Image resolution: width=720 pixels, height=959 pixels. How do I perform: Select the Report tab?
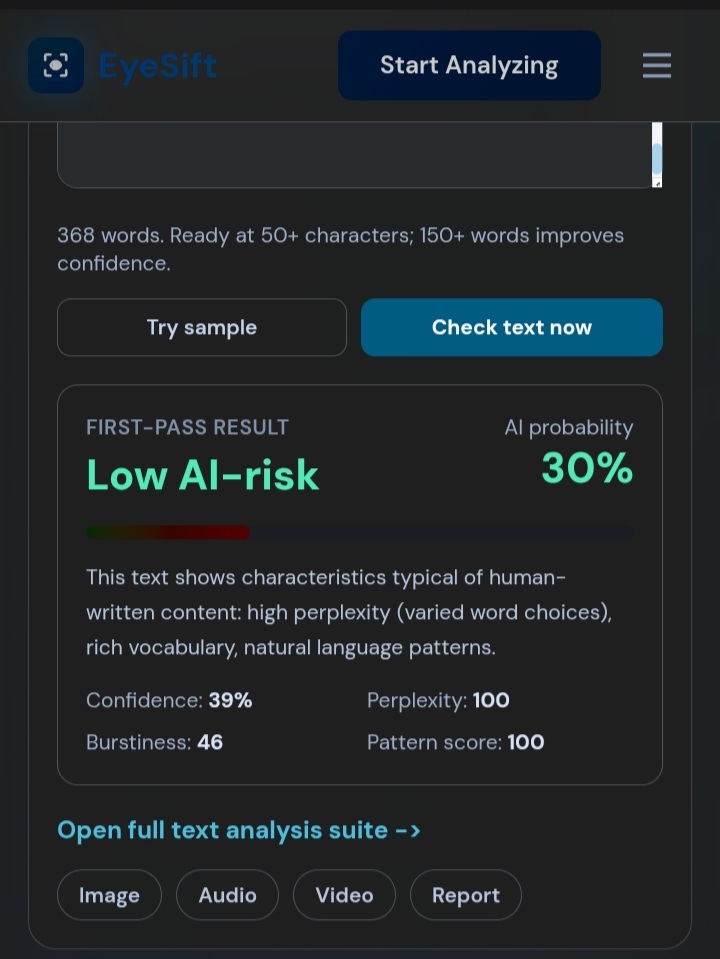pos(466,895)
